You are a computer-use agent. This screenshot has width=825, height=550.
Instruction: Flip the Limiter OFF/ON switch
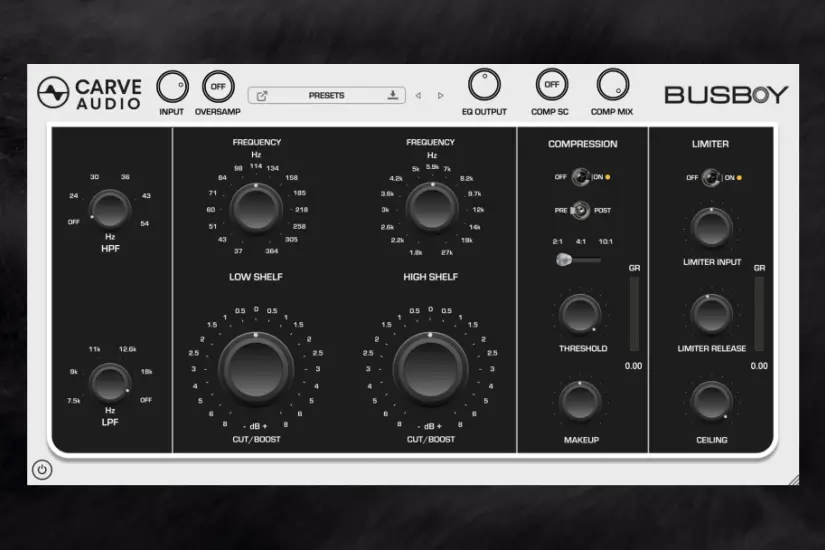tap(710, 178)
